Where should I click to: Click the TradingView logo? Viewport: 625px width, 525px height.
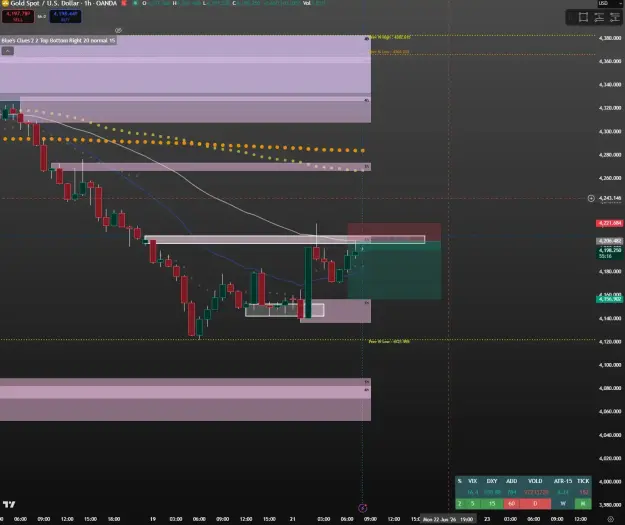tap(9, 504)
